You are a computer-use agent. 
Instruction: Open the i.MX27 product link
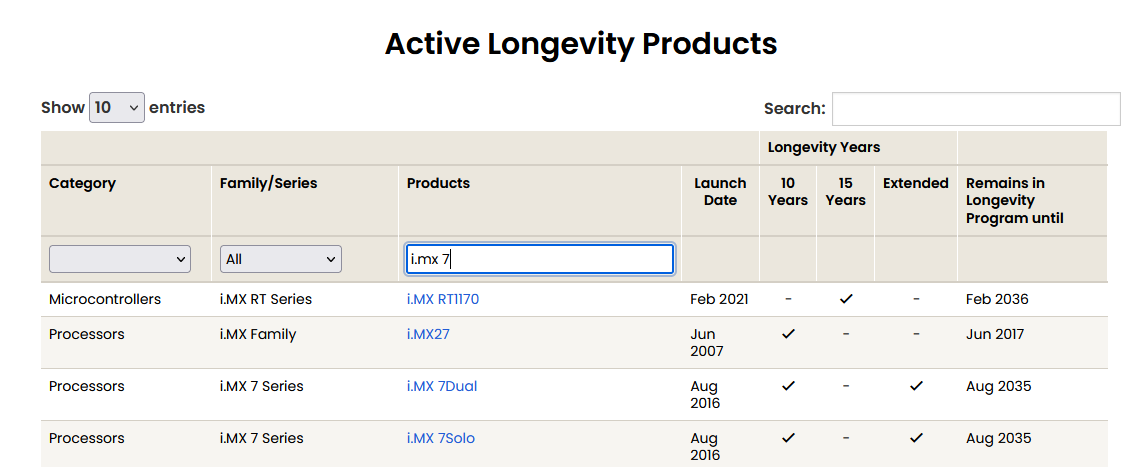click(428, 334)
